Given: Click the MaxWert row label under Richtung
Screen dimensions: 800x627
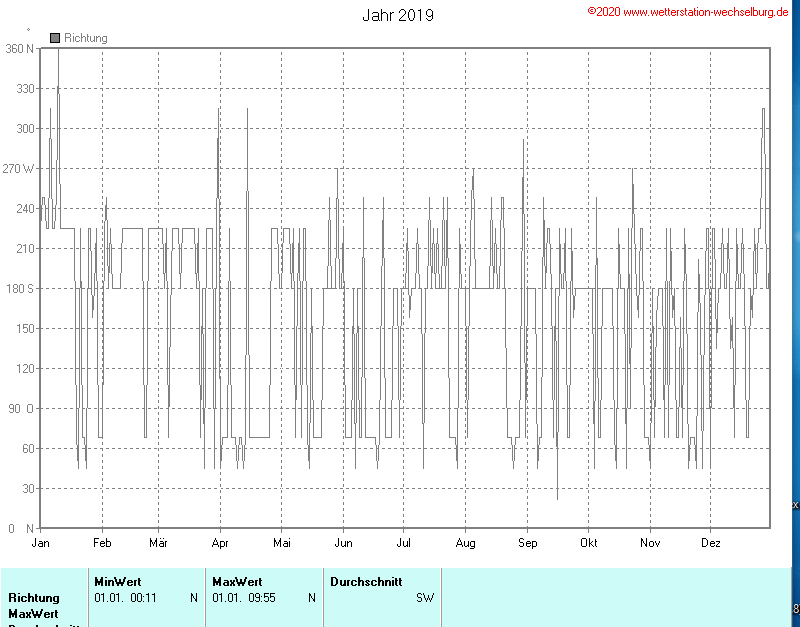Looking at the screenshot, I should 33,614.
